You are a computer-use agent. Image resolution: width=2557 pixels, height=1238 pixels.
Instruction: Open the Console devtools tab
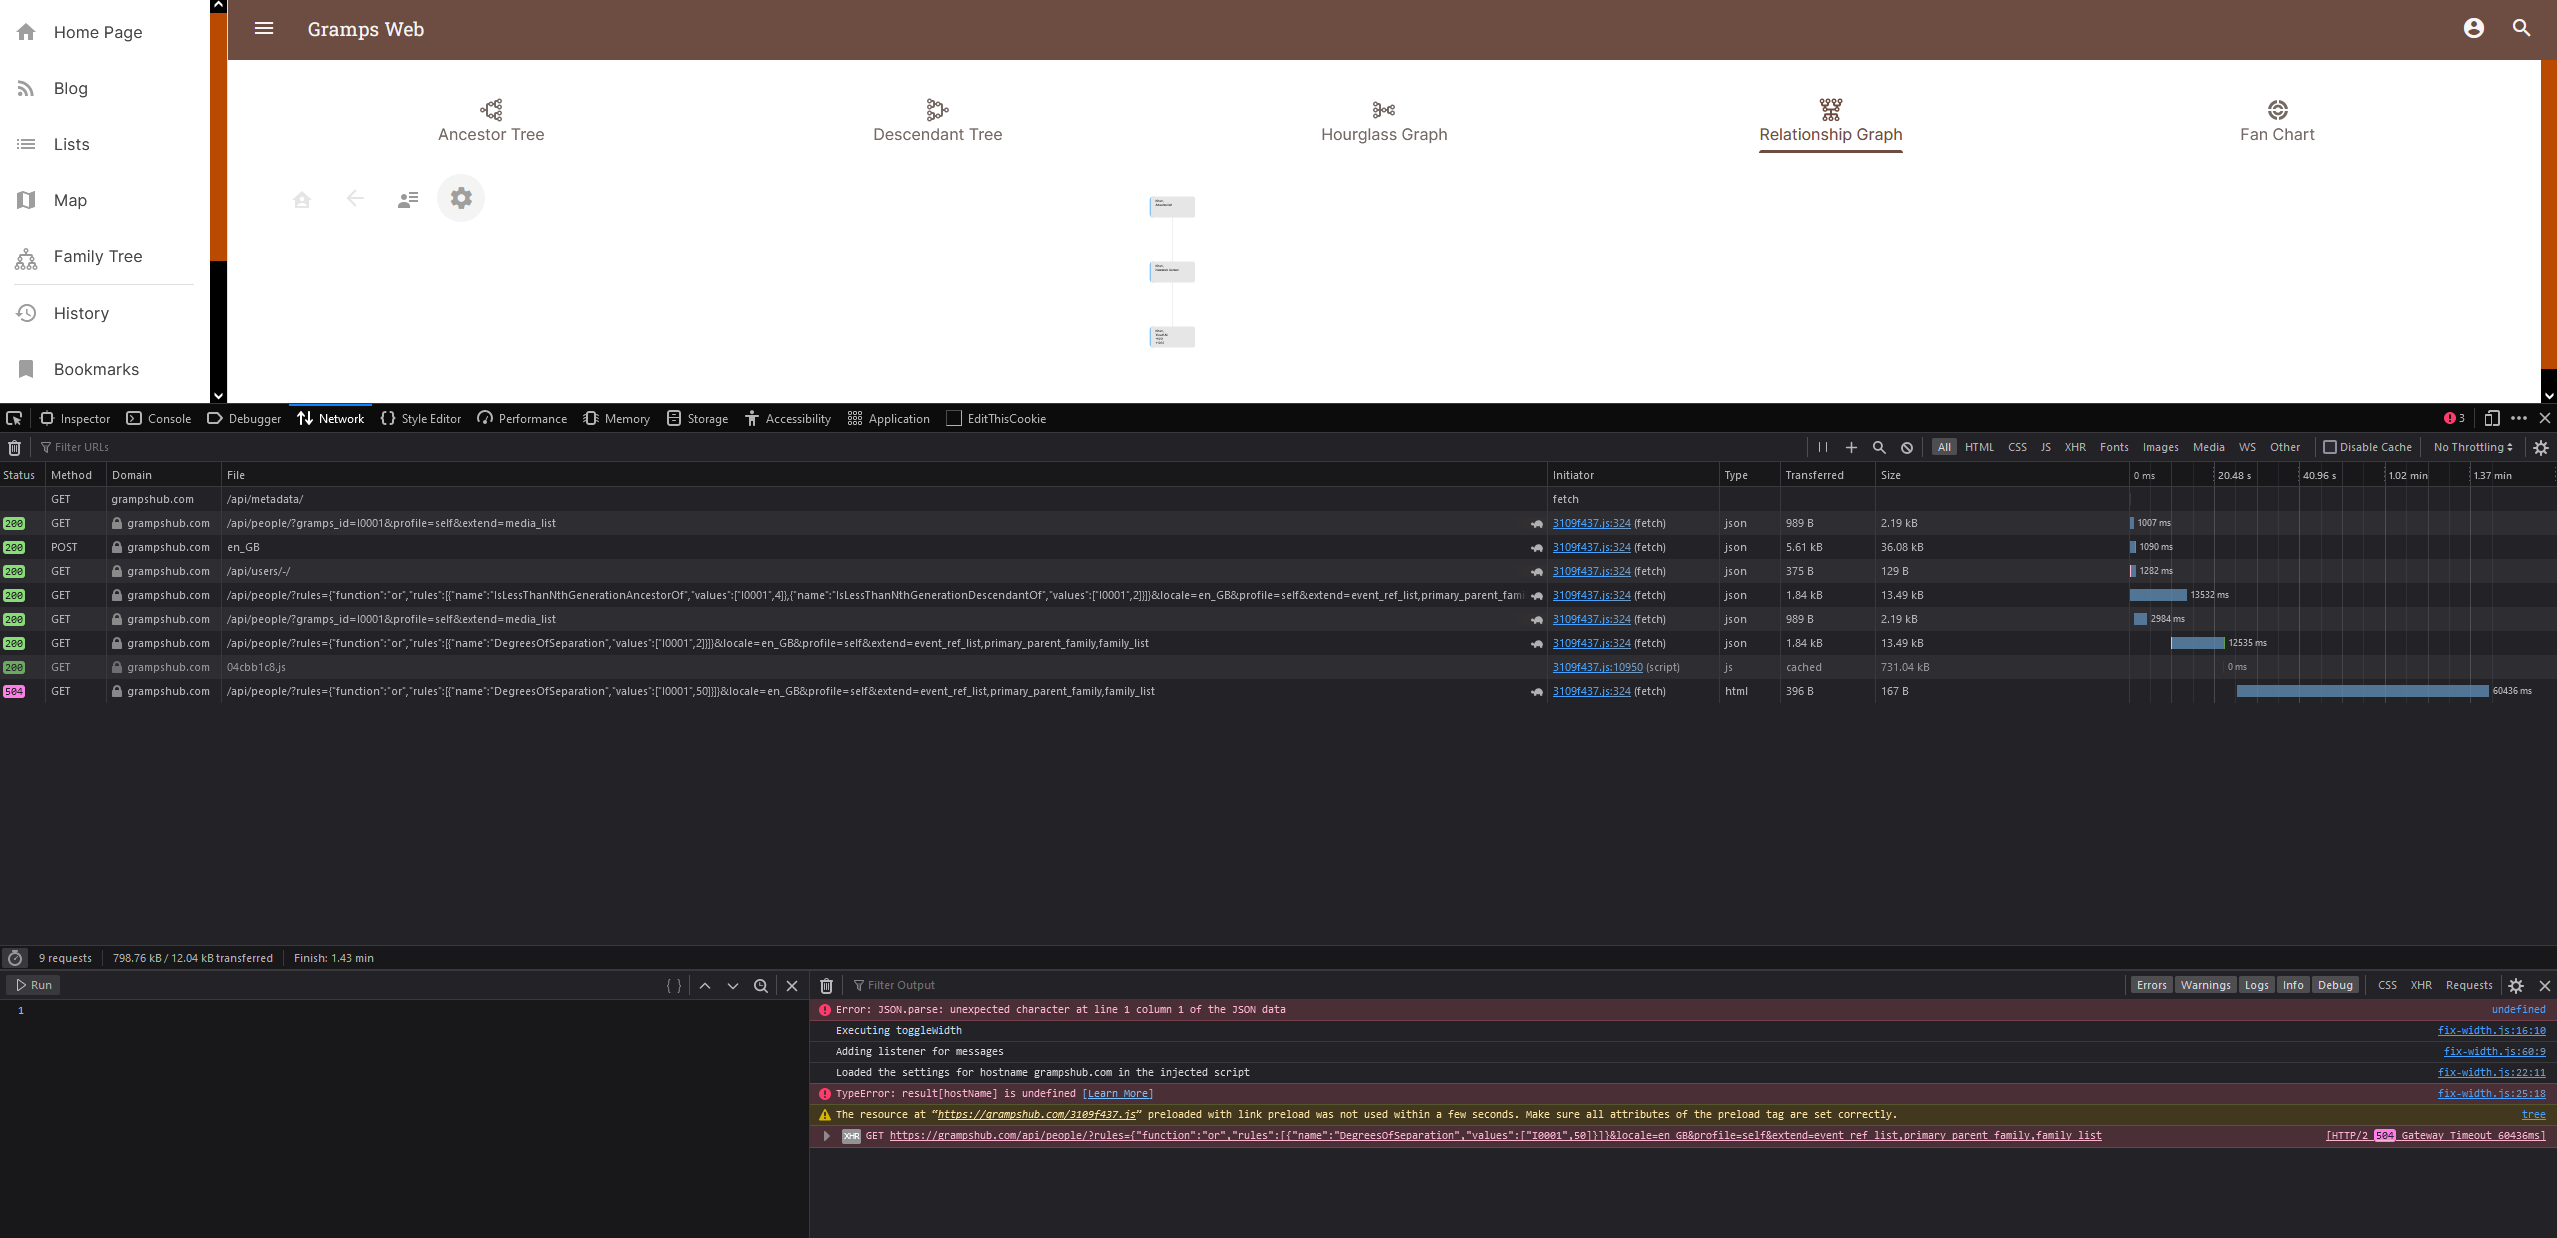159,419
